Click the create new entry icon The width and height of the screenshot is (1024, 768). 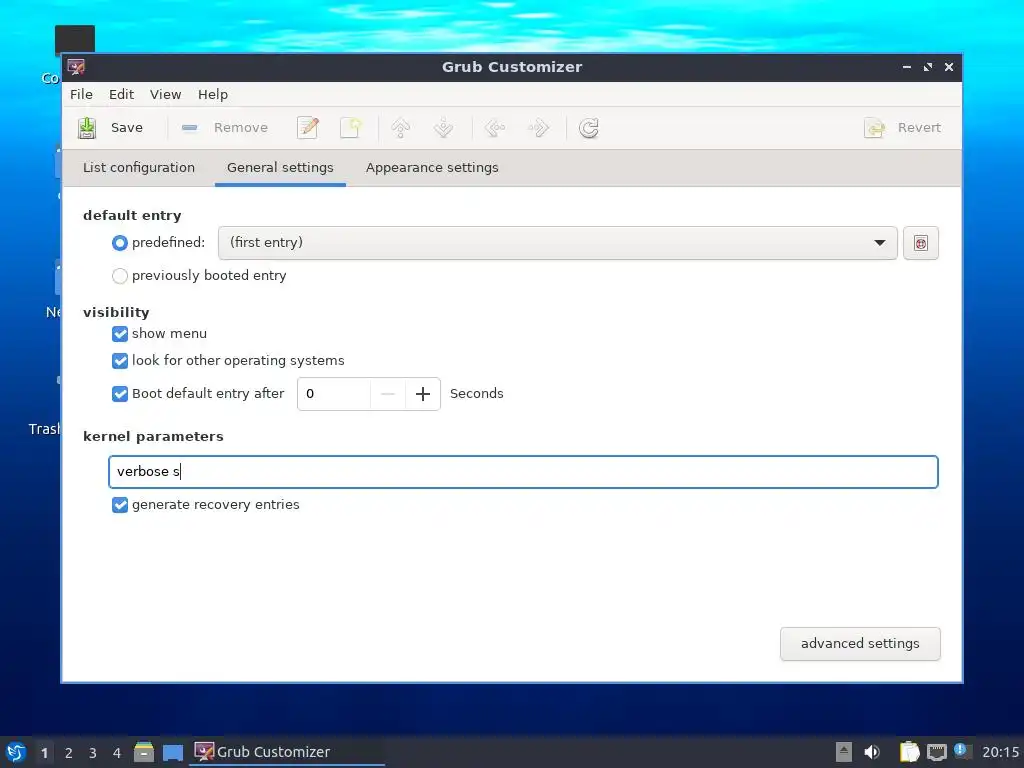tap(351, 128)
